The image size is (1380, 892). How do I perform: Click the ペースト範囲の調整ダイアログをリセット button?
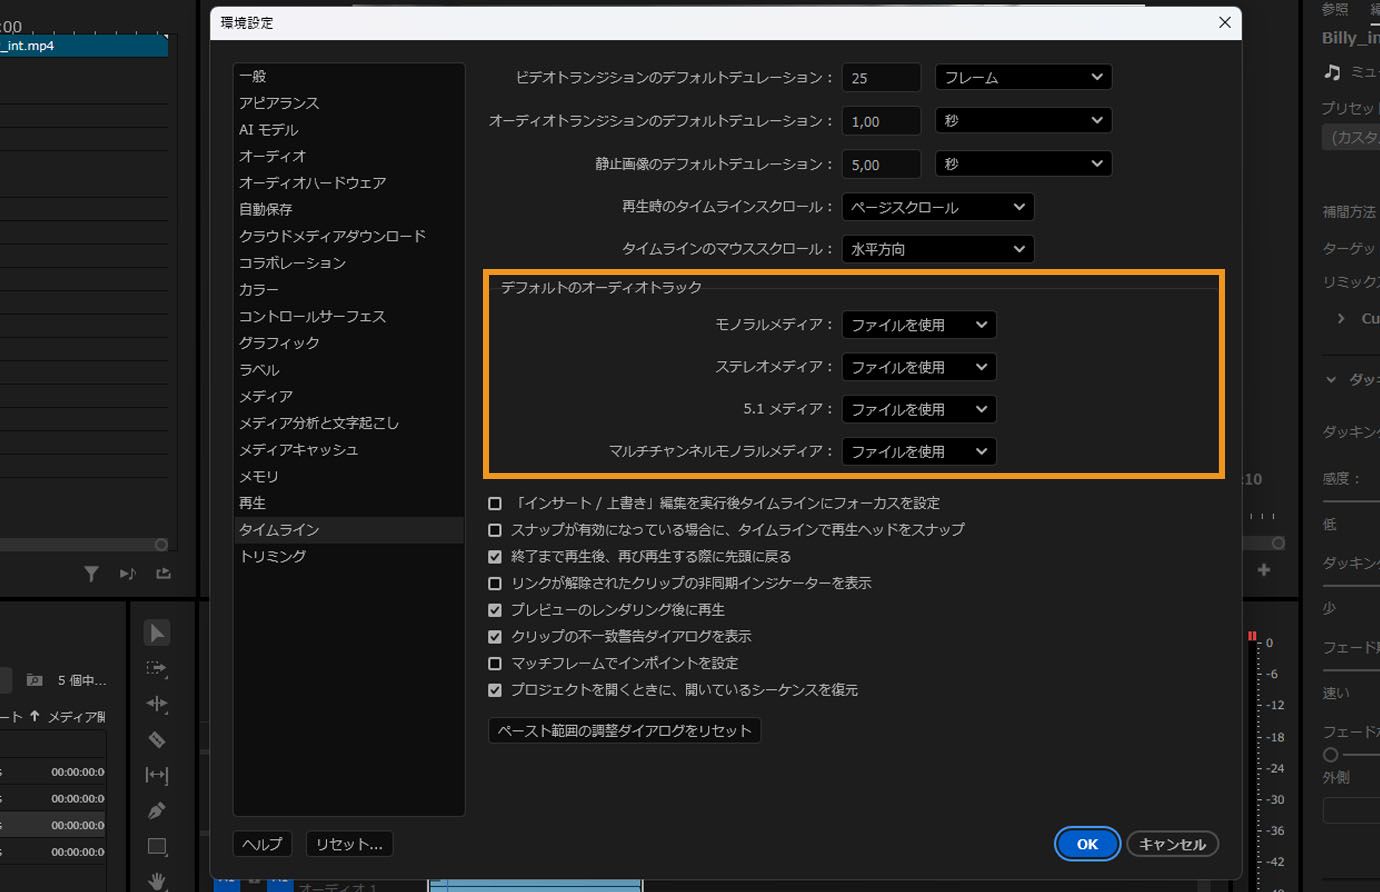tap(624, 730)
